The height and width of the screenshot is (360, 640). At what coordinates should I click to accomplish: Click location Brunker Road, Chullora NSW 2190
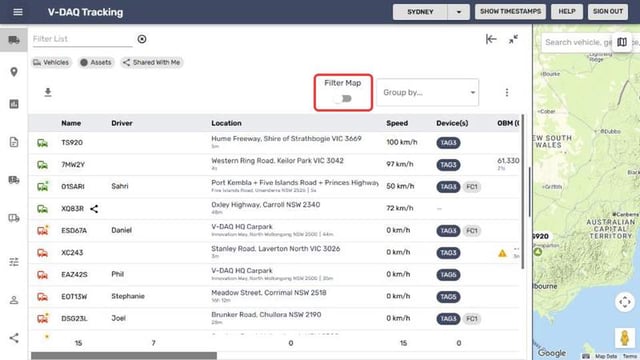pyautogui.click(x=266, y=315)
